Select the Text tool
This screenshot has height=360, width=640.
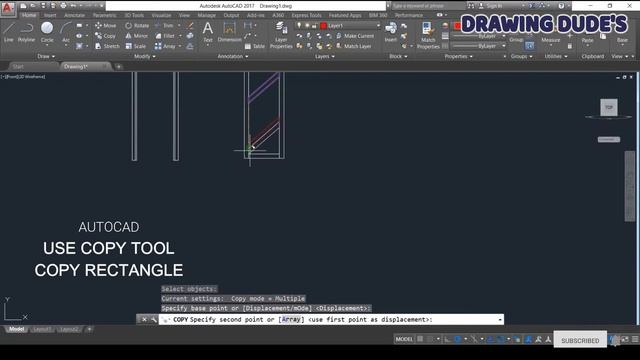click(208, 32)
